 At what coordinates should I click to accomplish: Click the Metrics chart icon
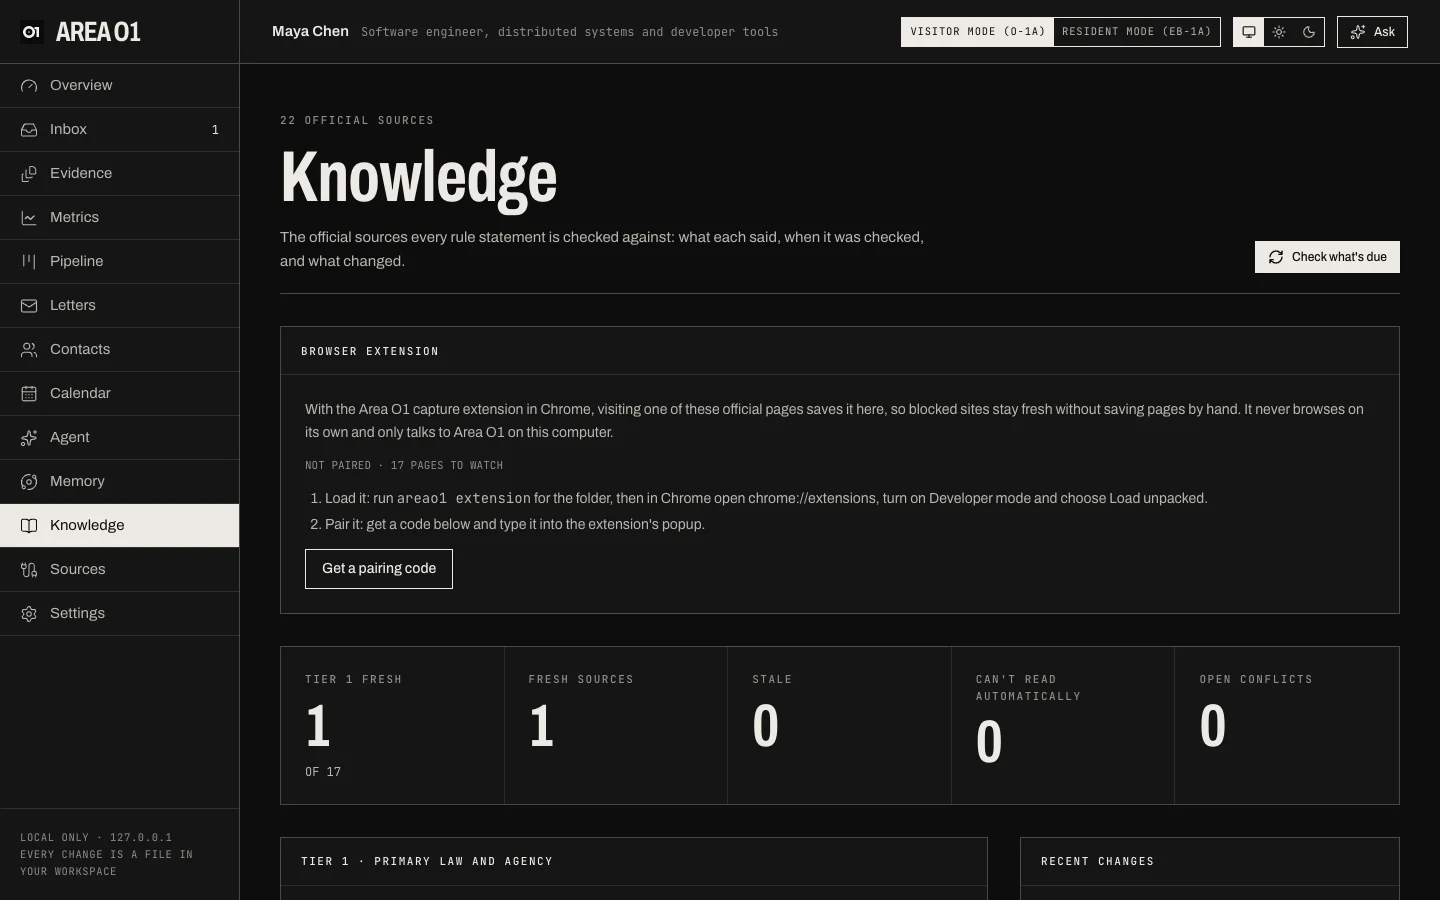tap(29, 218)
